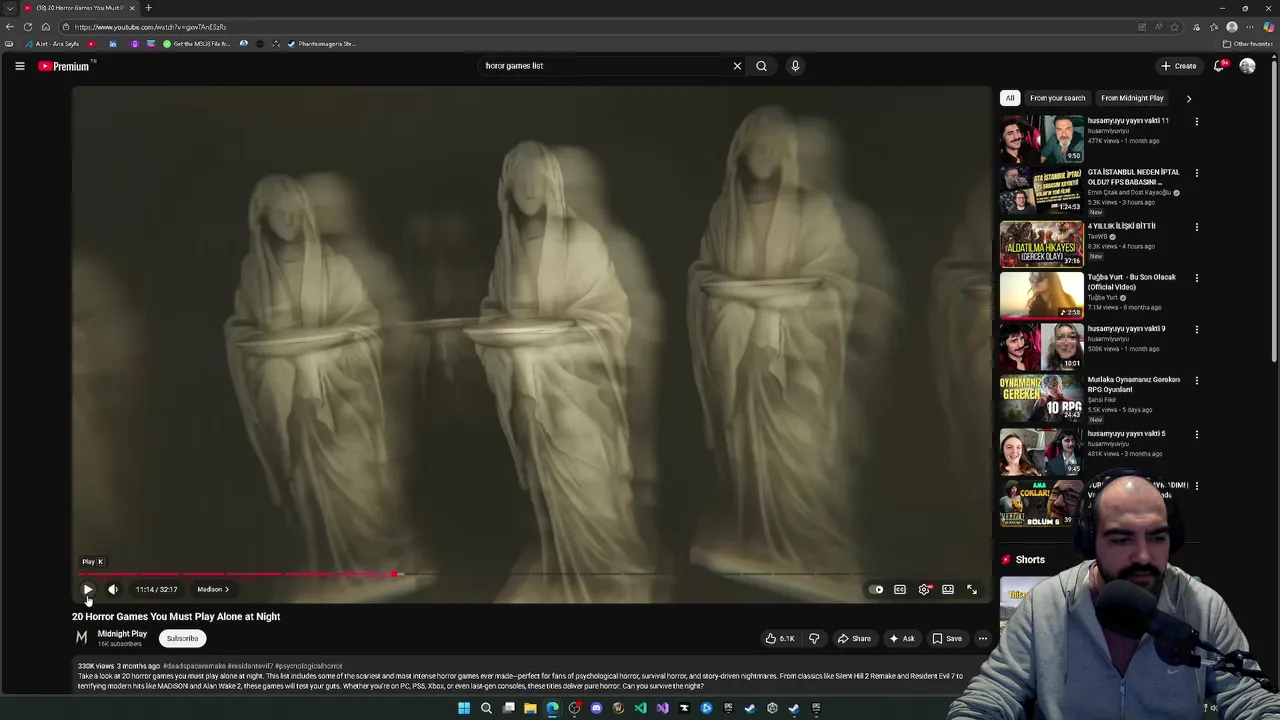Open options for GTA İSTANBUL NEDEN İPTAL video
This screenshot has width=1280, height=720.
tap(1196, 173)
